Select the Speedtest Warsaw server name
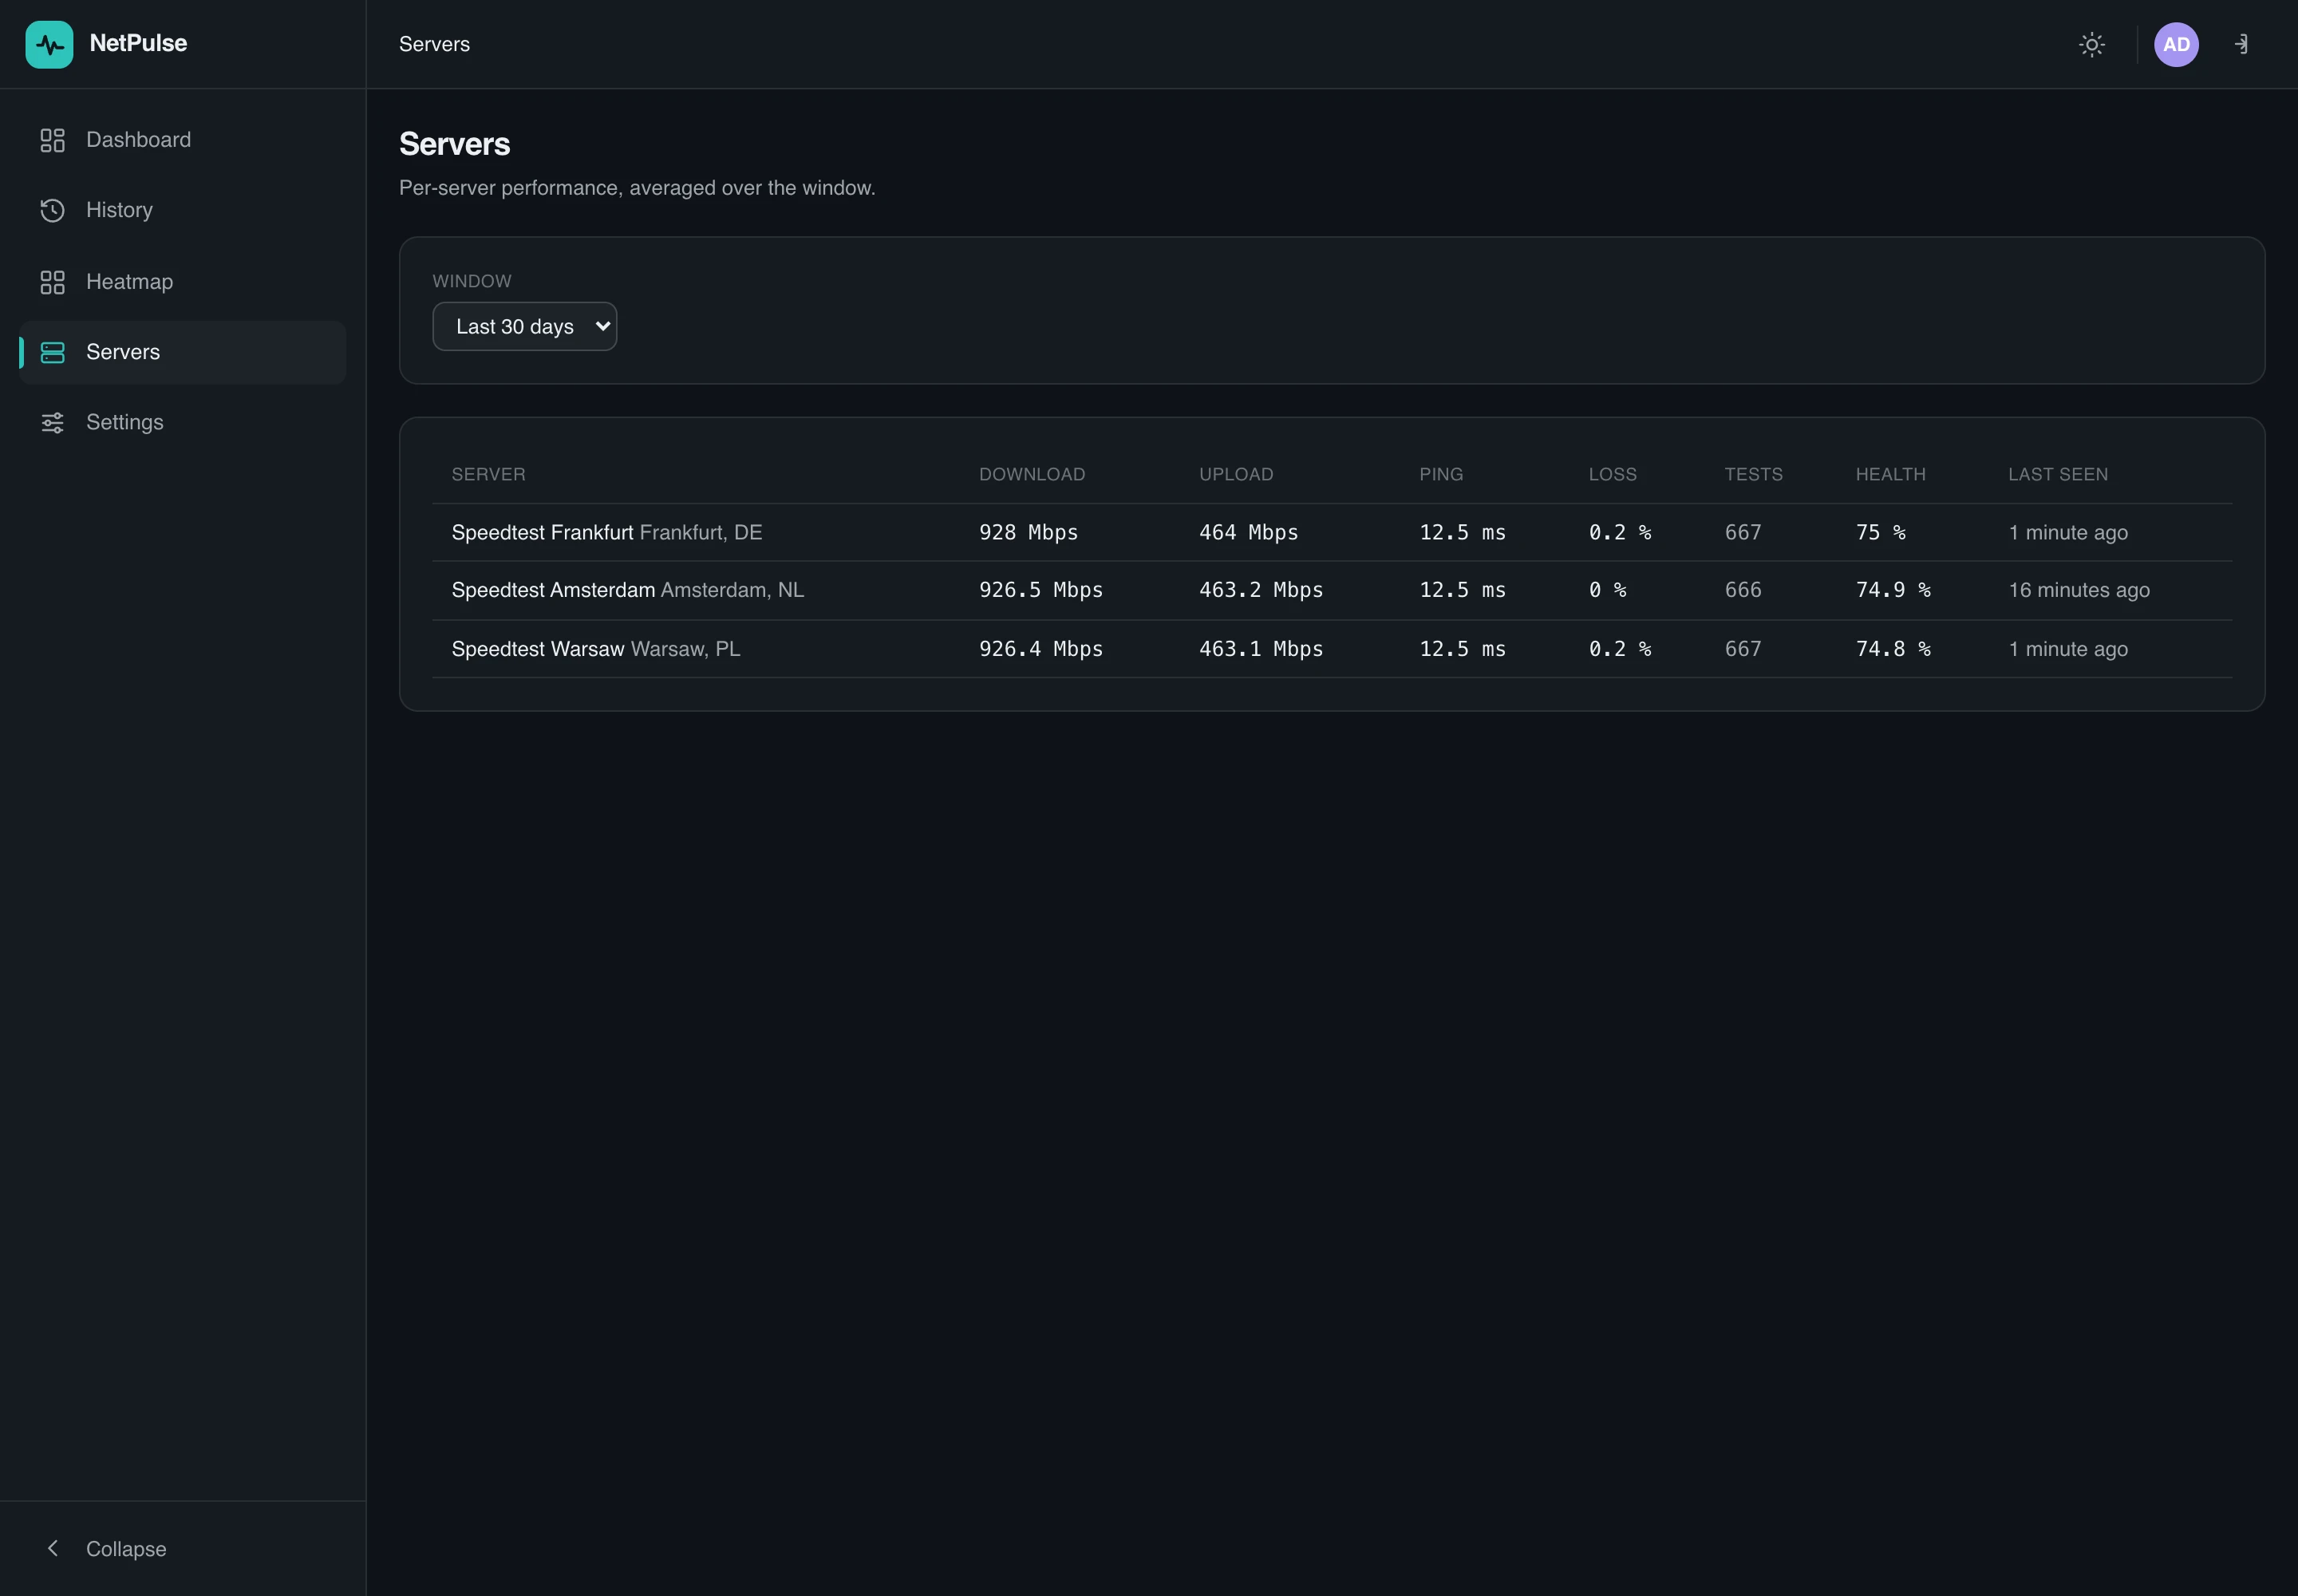This screenshot has width=2298, height=1596. coord(538,649)
